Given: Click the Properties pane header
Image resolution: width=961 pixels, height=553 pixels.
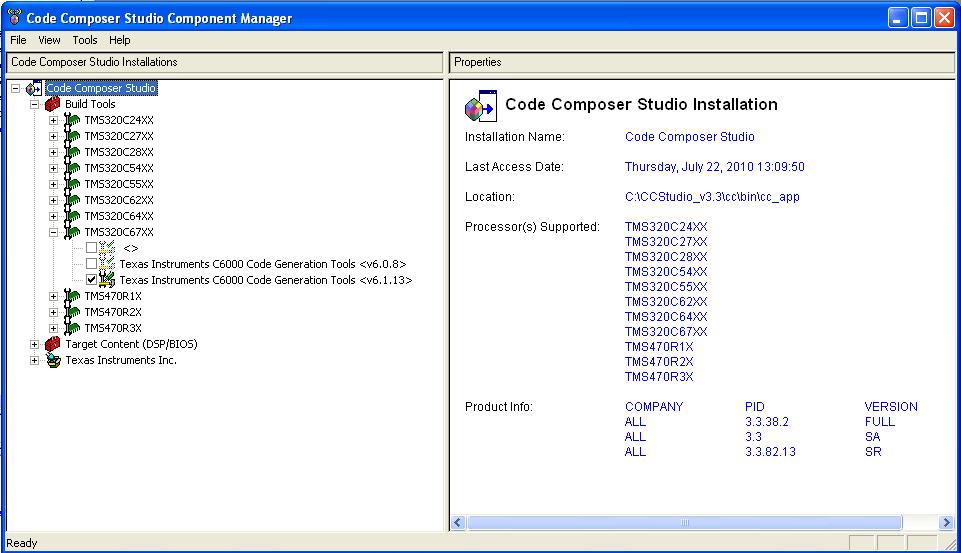Looking at the screenshot, I should (x=702, y=62).
